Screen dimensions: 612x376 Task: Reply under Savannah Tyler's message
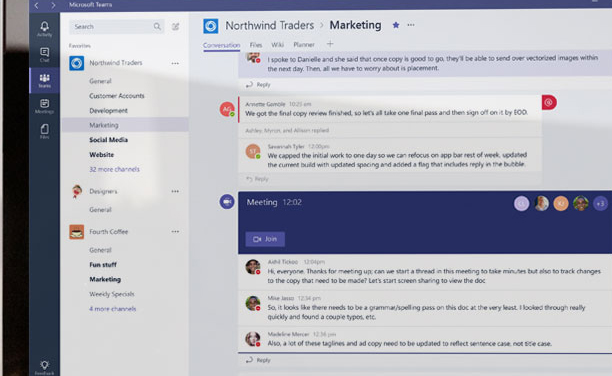(x=257, y=179)
